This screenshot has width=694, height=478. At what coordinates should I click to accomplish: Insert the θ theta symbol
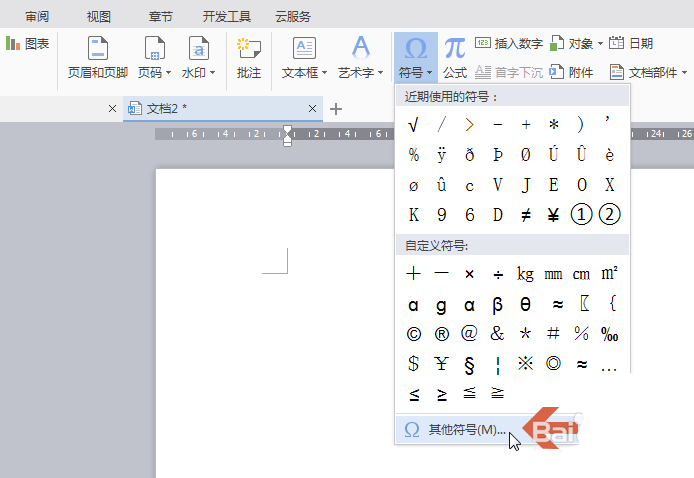pos(525,305)
